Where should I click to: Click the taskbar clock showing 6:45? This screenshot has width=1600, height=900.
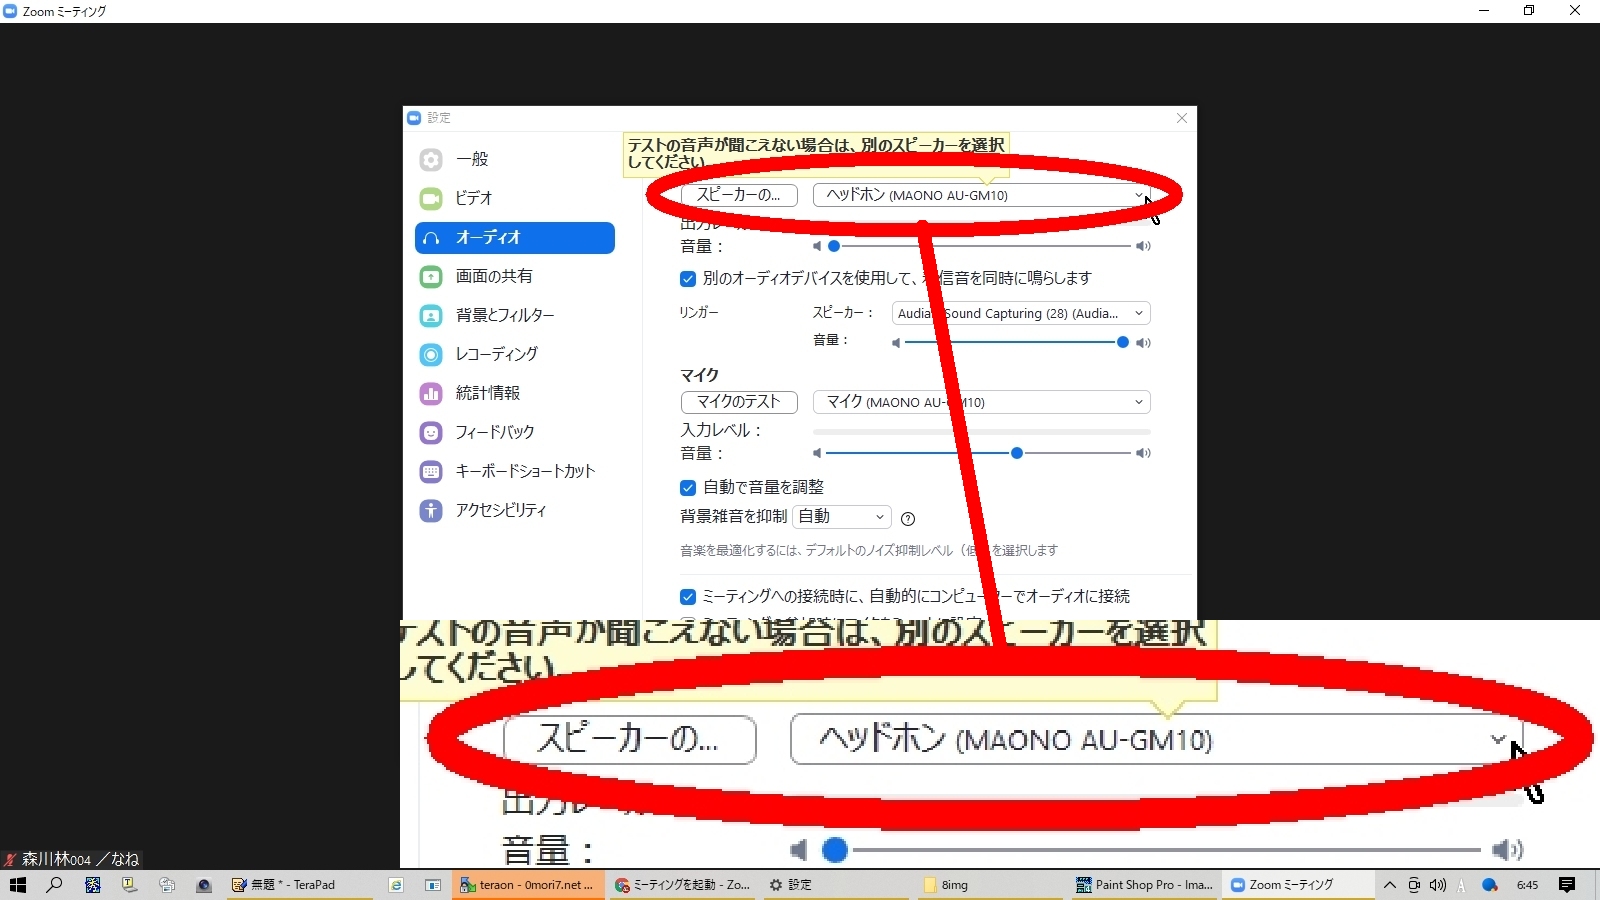click(1527, 885)
